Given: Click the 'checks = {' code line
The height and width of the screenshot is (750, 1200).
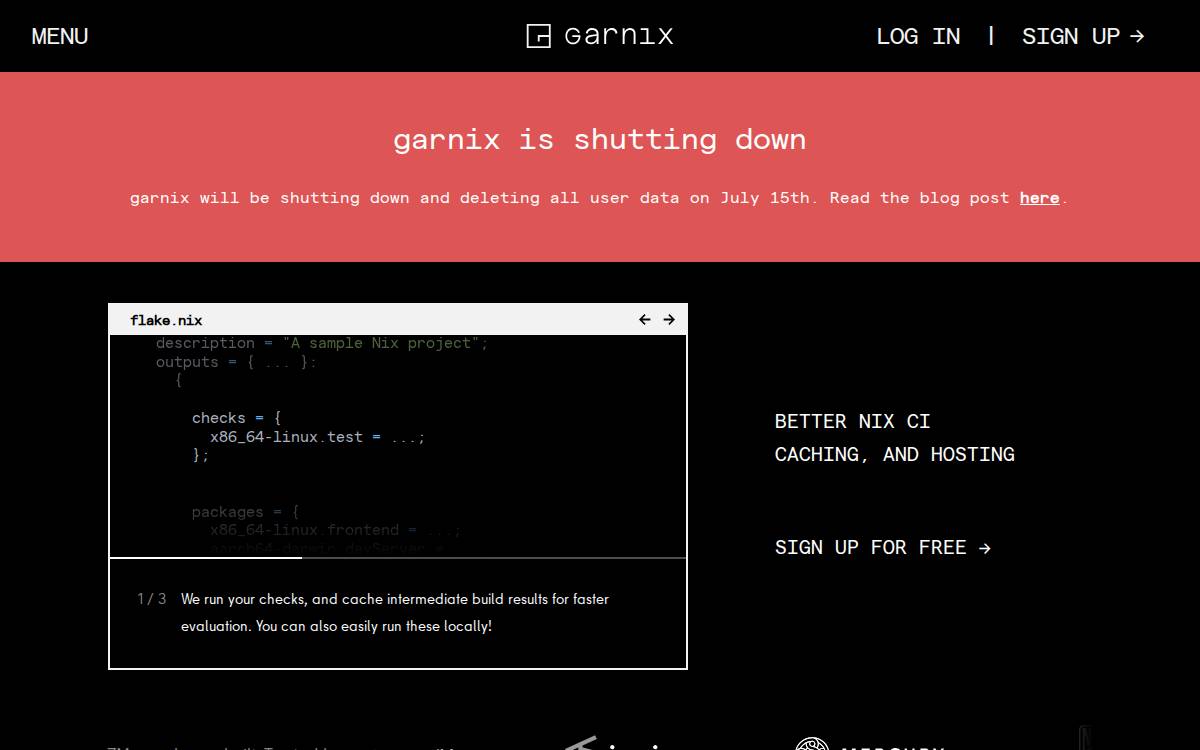Looking at the screenshot, I should pyautogui.click(x=237, y=418).
